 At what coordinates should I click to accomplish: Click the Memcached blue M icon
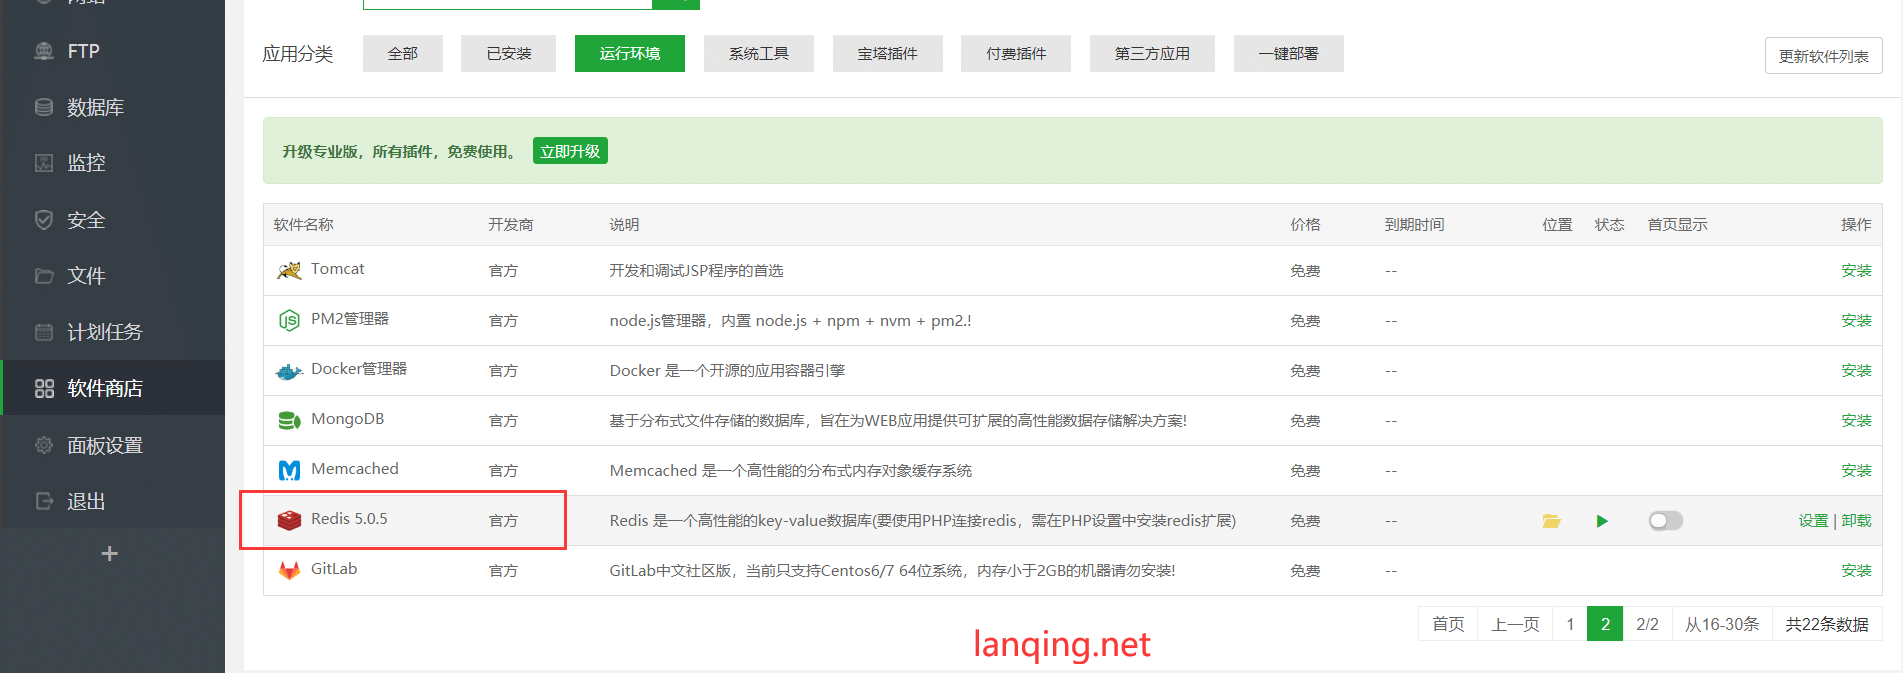(x=289, y=470)
